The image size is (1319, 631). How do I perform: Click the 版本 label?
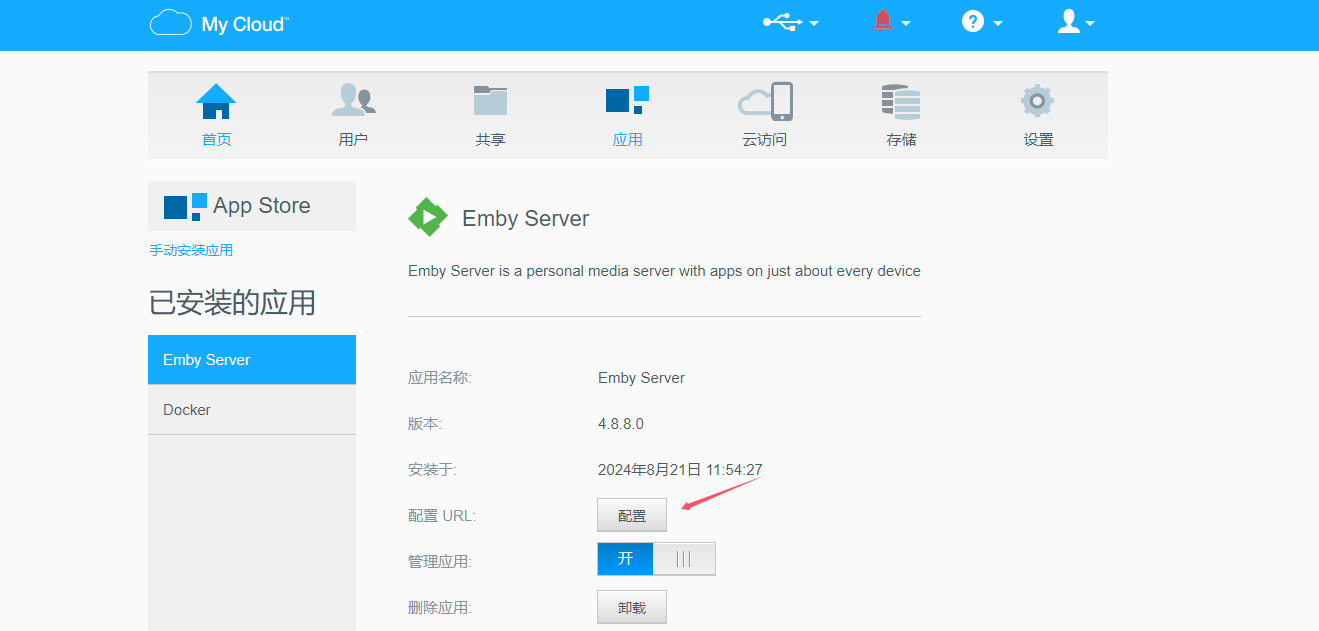click(425, 424)
